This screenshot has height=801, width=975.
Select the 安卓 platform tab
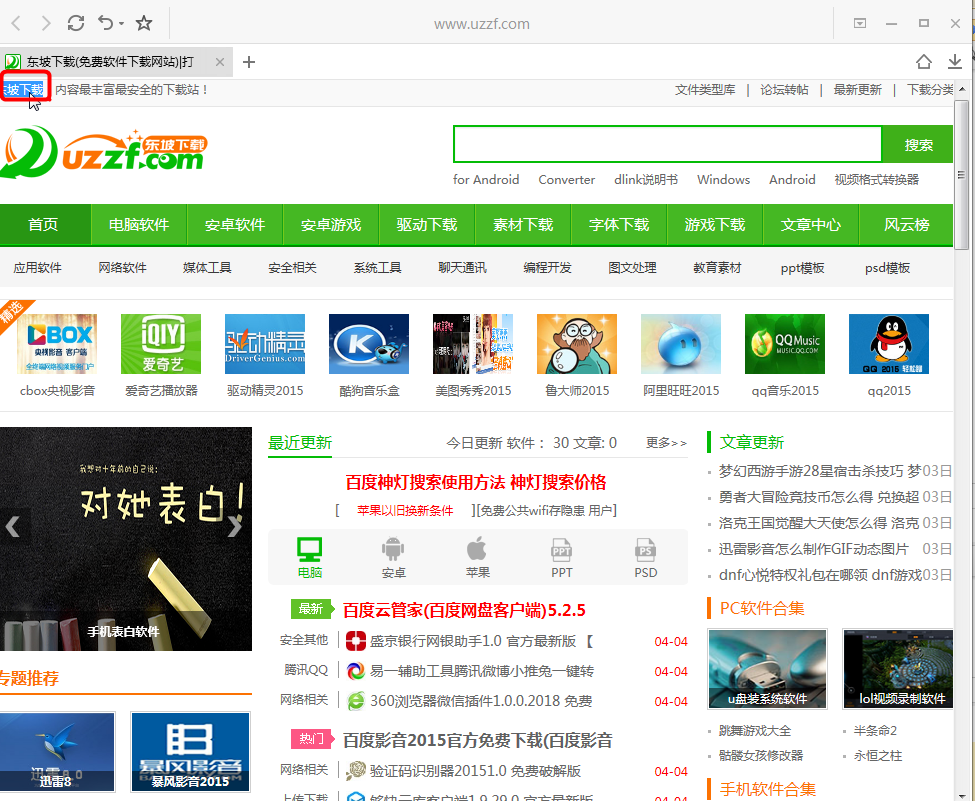tap(393, 557)
